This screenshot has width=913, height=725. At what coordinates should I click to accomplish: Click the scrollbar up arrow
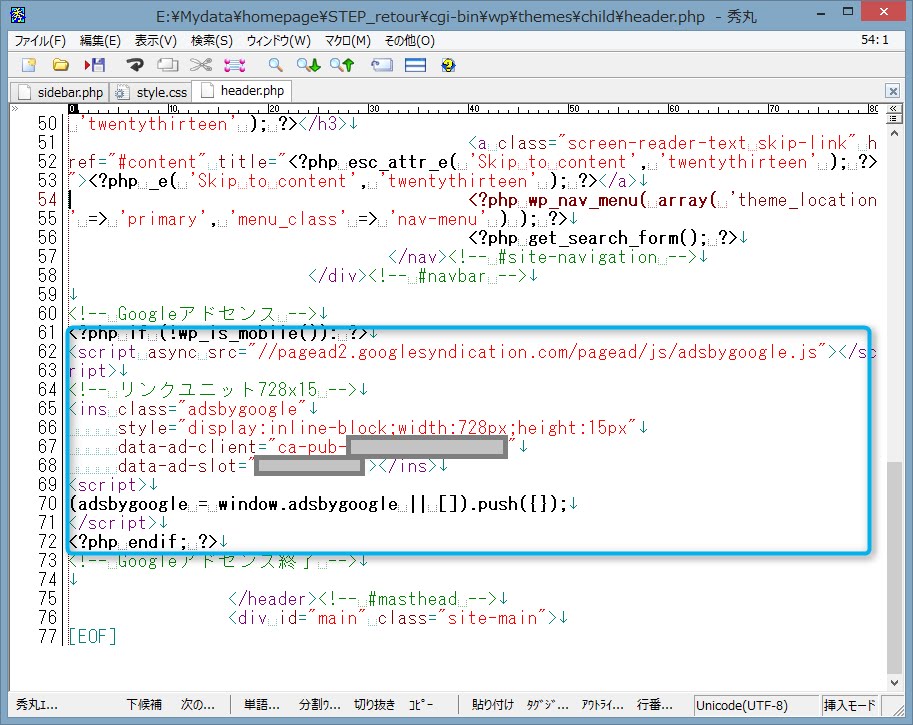click(894, 133)
